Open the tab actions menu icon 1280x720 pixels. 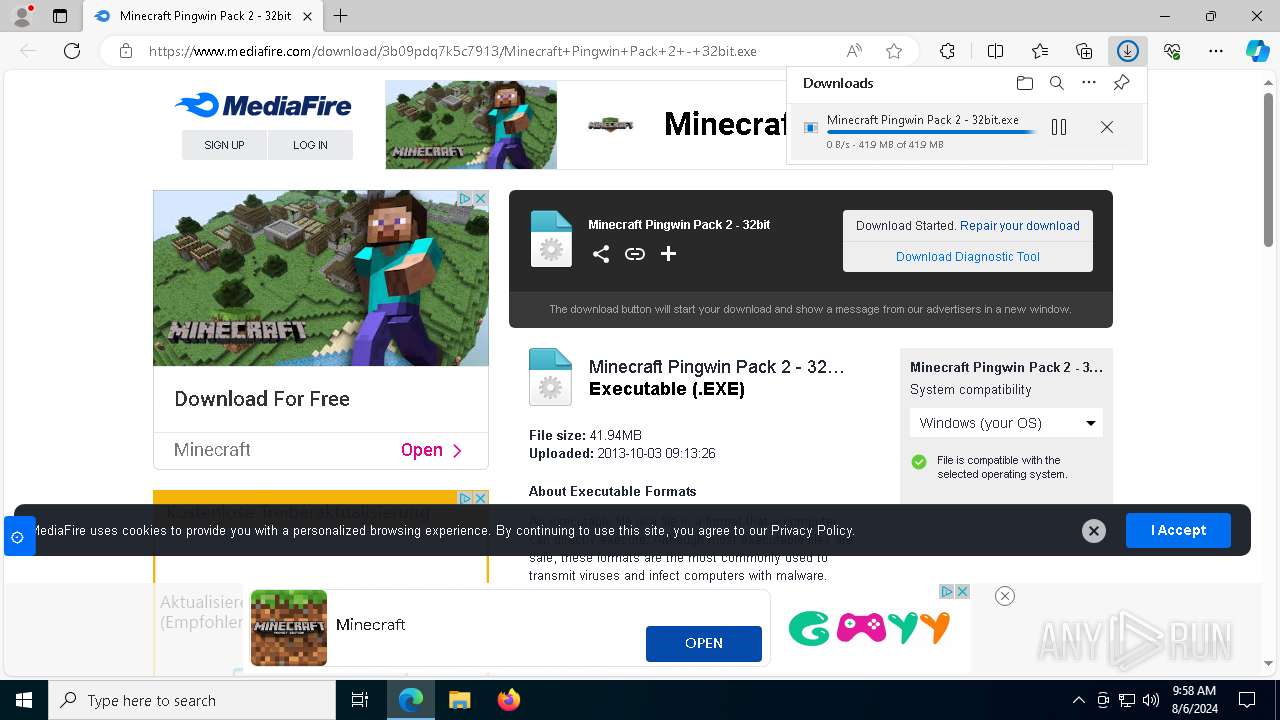click(60, 16)
